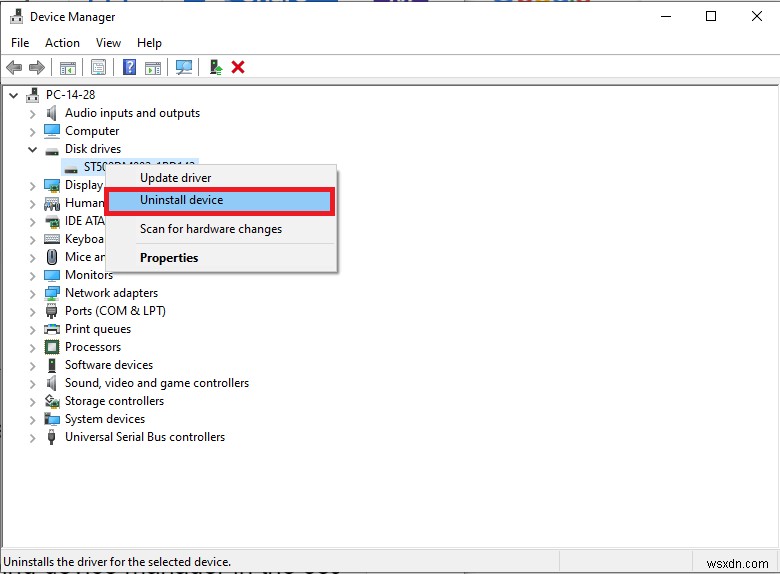Expand the System devices category
This screenshot has width=780, height=574.
tap(32, 420)
